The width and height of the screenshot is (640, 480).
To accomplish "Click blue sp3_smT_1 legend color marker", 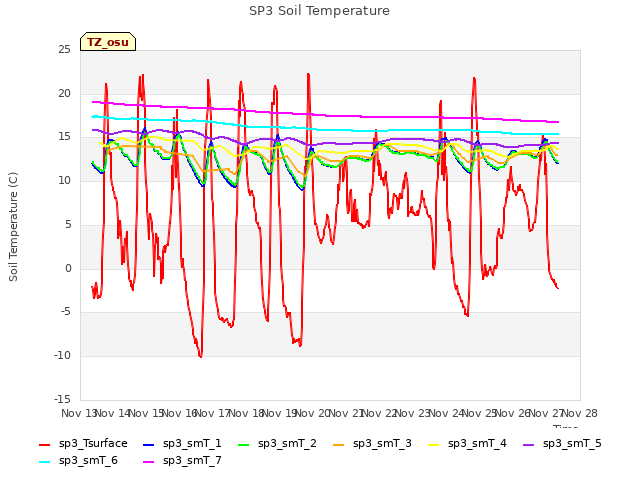I will click(x=149, y=444).
